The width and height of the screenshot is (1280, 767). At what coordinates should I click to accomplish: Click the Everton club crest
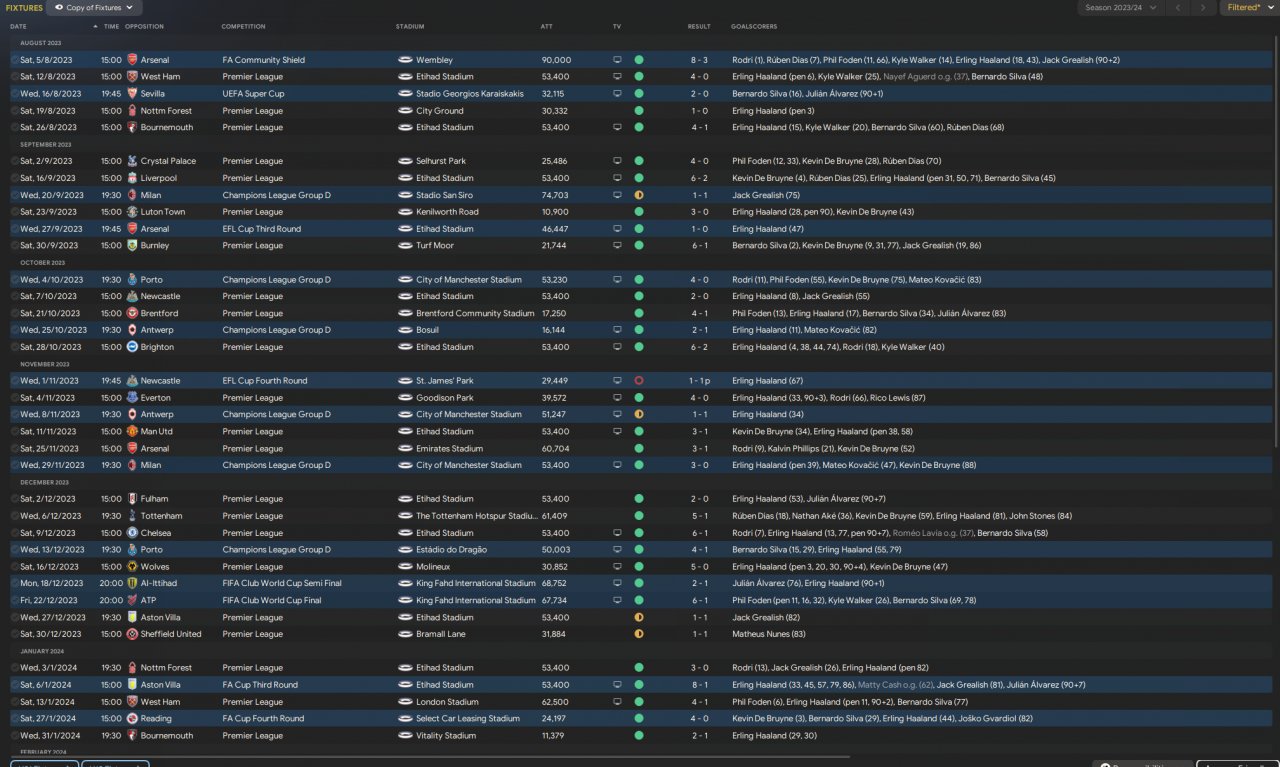[x=132, y=398]
